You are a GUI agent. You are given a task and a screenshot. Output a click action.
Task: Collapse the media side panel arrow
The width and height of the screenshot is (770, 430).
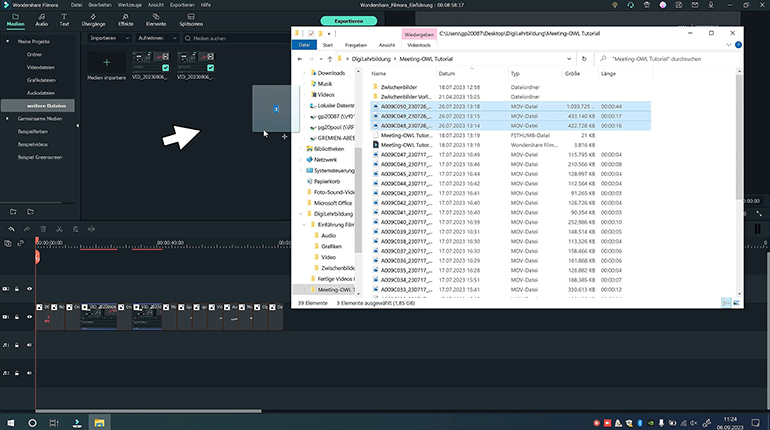click(78, 126)
